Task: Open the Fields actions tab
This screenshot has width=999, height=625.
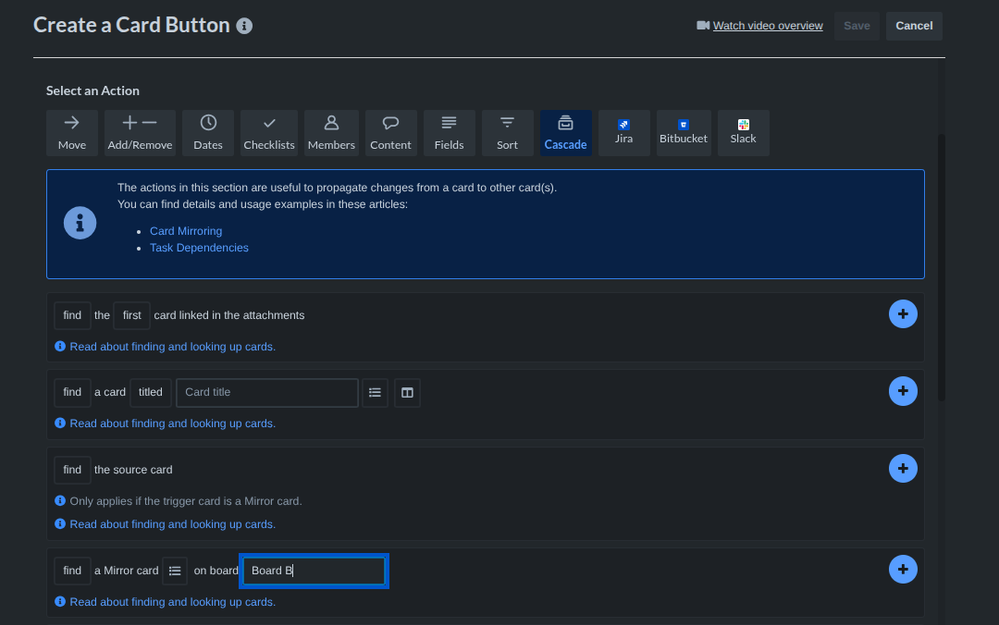Action: 449,133
